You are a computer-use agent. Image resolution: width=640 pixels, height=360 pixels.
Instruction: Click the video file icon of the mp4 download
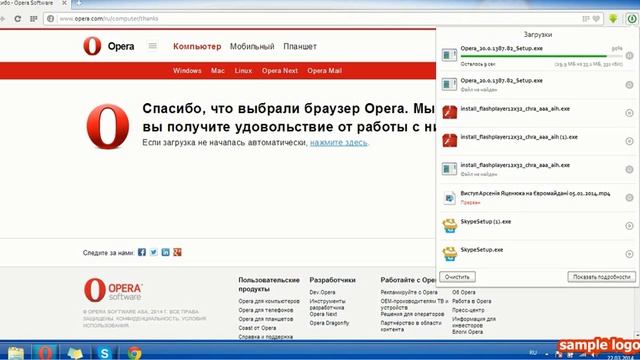(449, 198)
